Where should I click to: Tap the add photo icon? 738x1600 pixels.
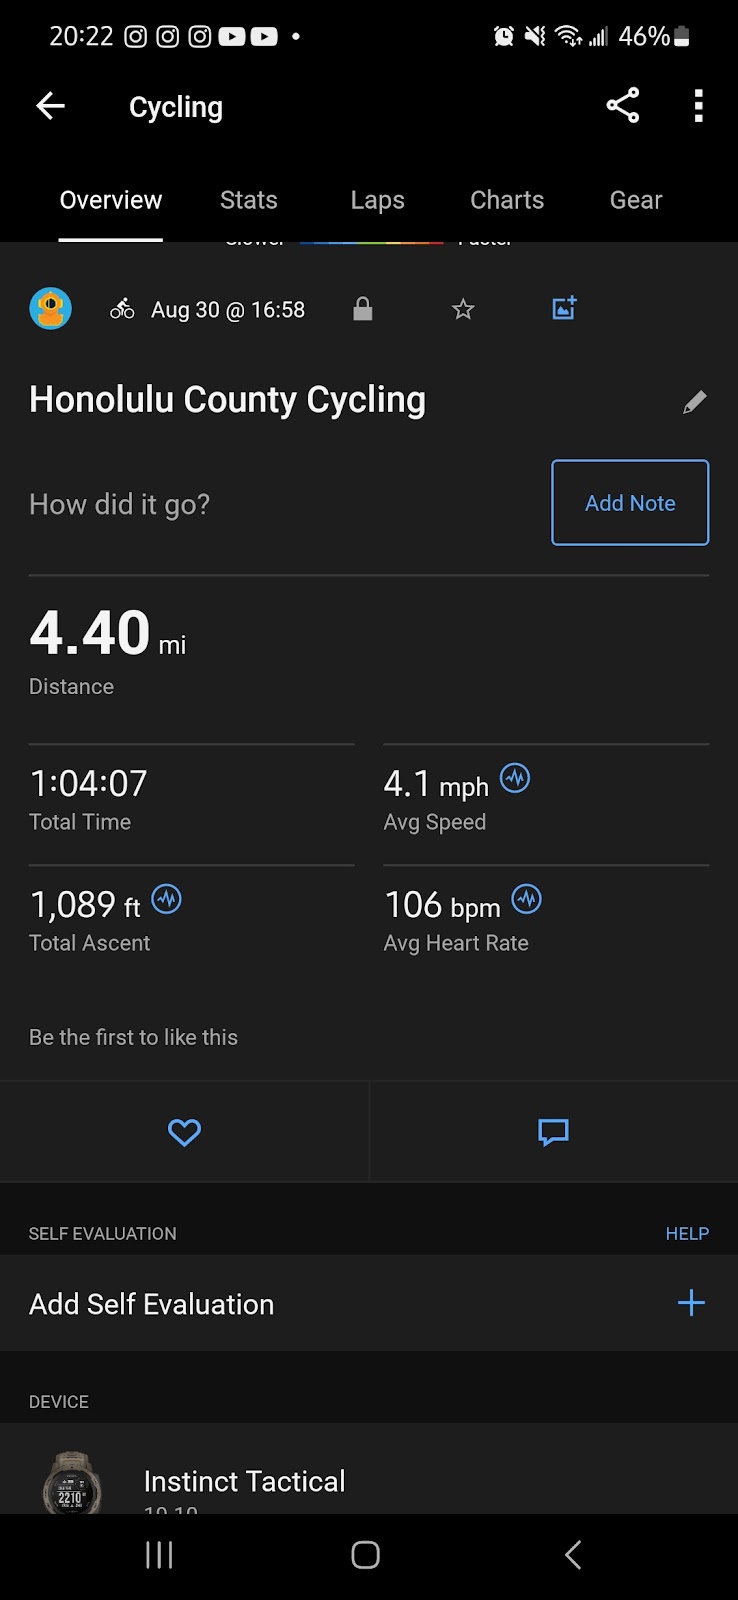pyautogui.click(x=564, y=308)
